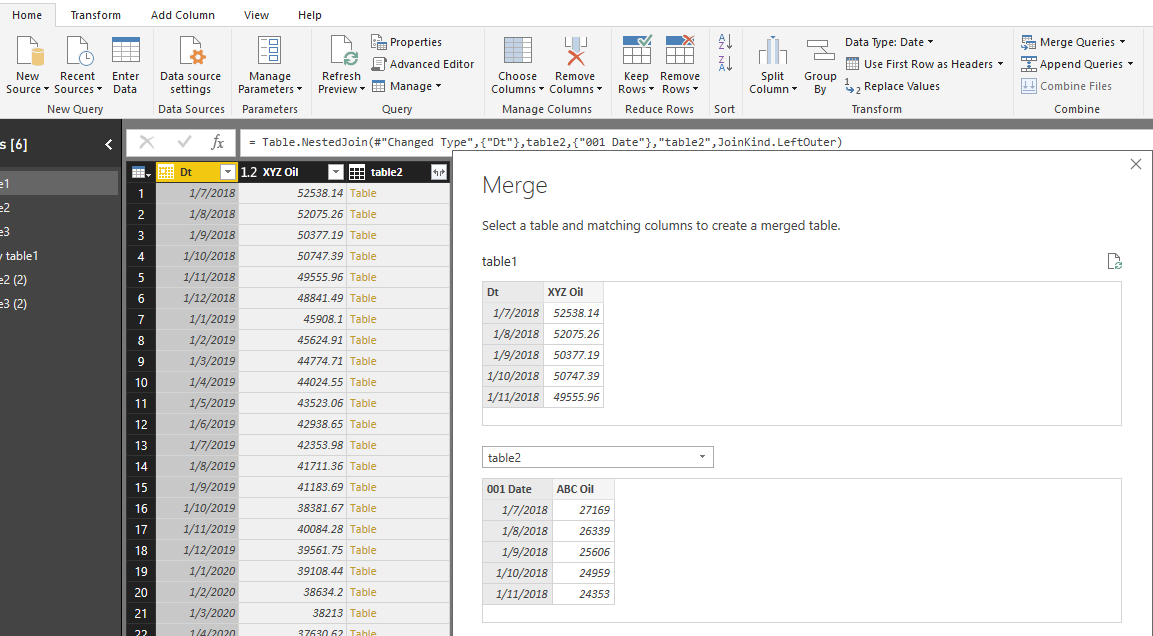Click the Remove Rows icon
This screenshot has height=636, width=1153.
(x=679, y=50)
